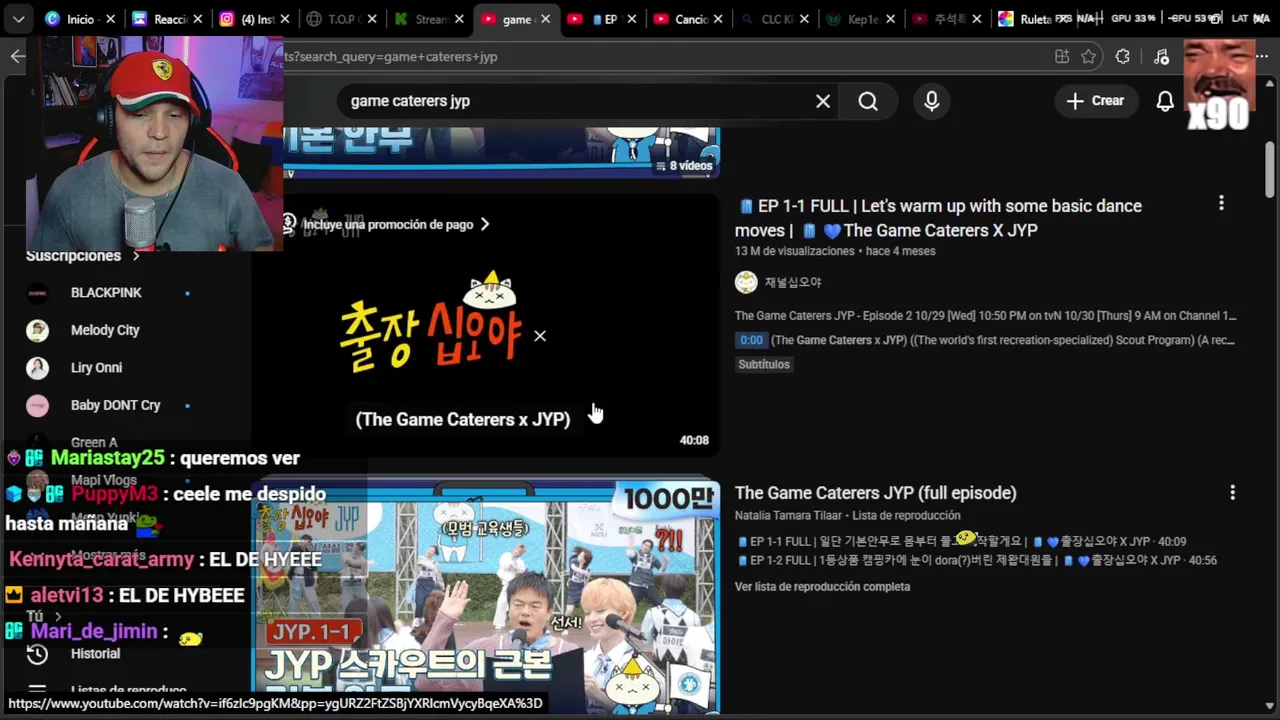
Task: Open the notifications bell
Action: (1165, 101)
